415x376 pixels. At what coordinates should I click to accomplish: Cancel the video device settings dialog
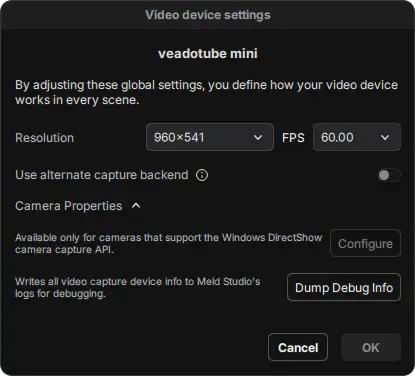tap(298, 347)
